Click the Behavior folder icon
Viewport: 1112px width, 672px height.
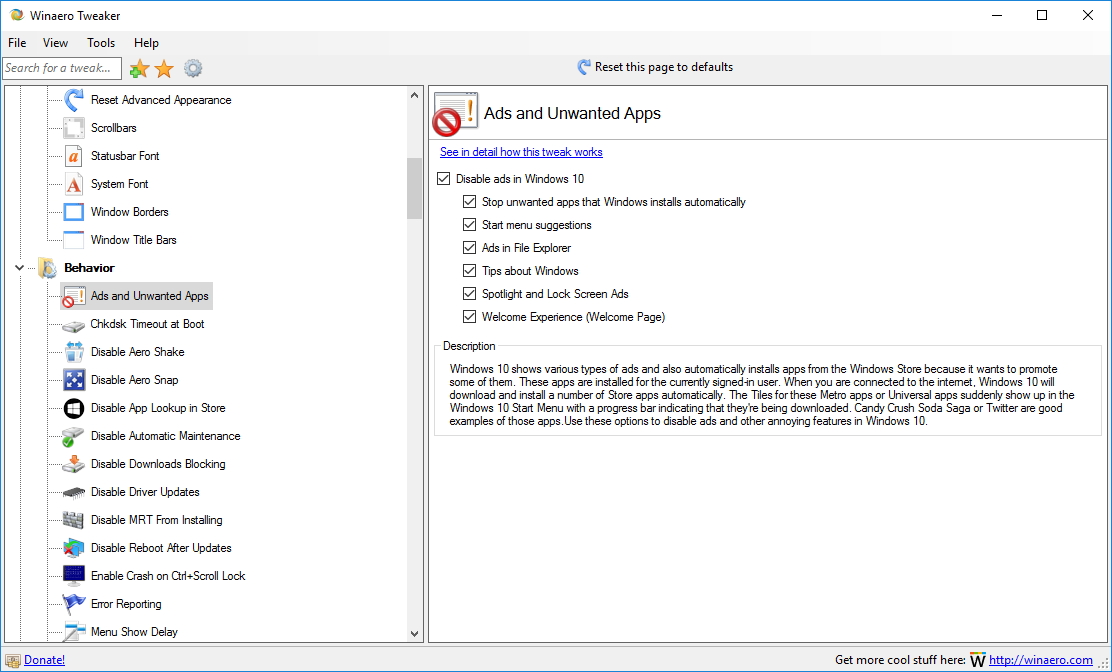click(48, 268)
